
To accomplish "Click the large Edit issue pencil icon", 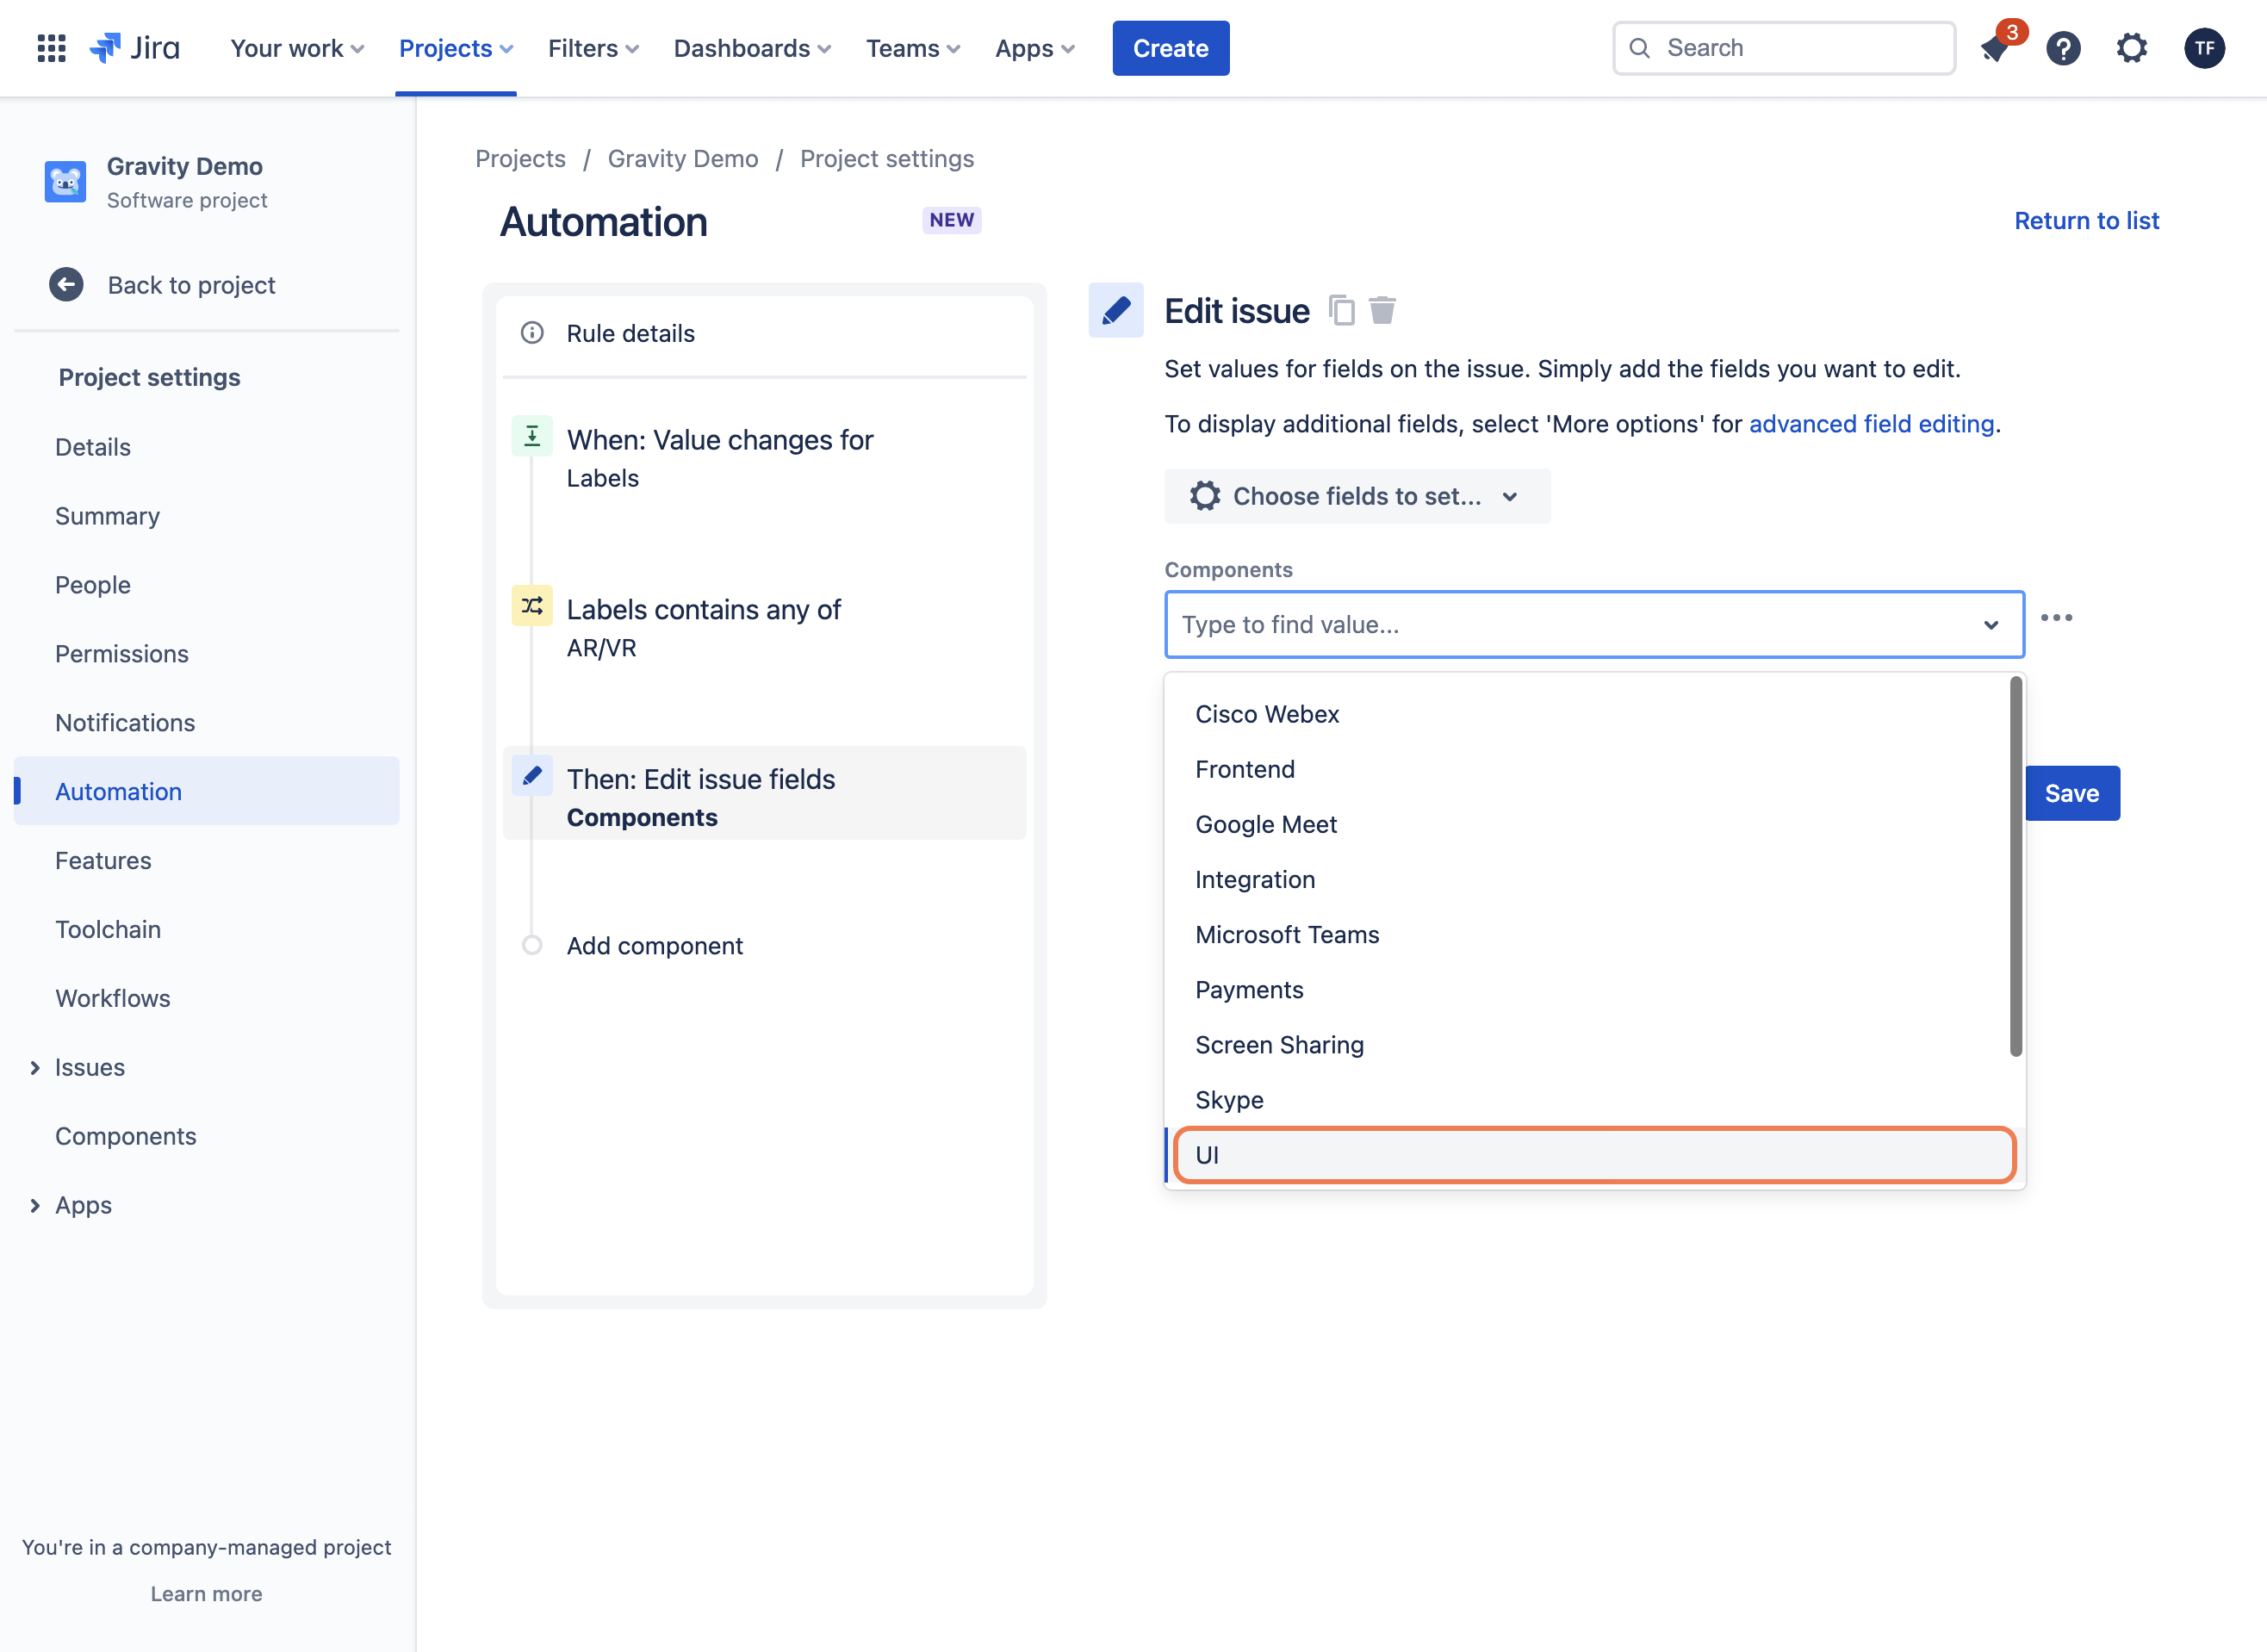I will click(x=1116, y=310).
